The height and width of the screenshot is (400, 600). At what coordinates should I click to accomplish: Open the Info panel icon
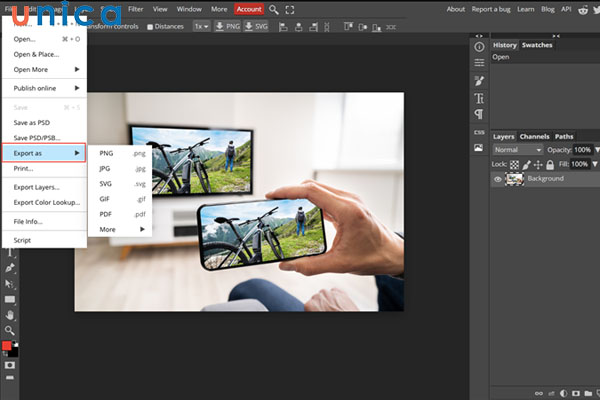pyautogui.click(x=479, y=46)
